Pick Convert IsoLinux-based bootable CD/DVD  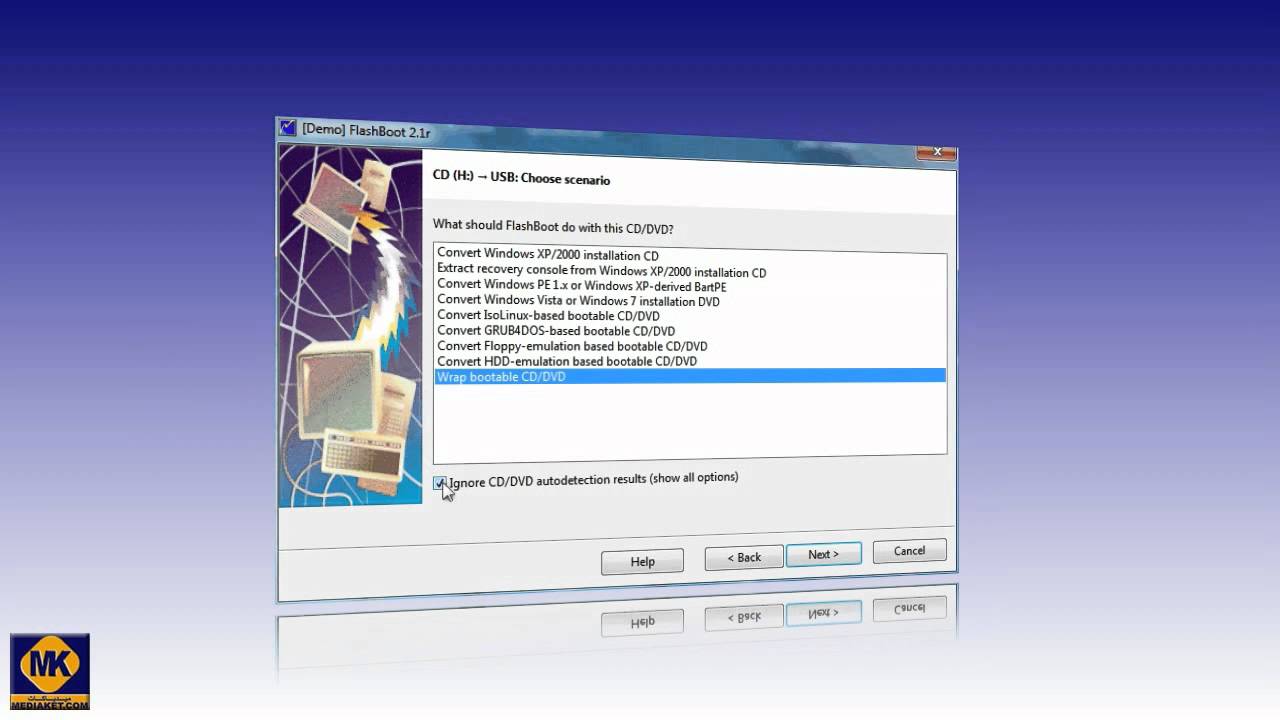tap(690, 316)
